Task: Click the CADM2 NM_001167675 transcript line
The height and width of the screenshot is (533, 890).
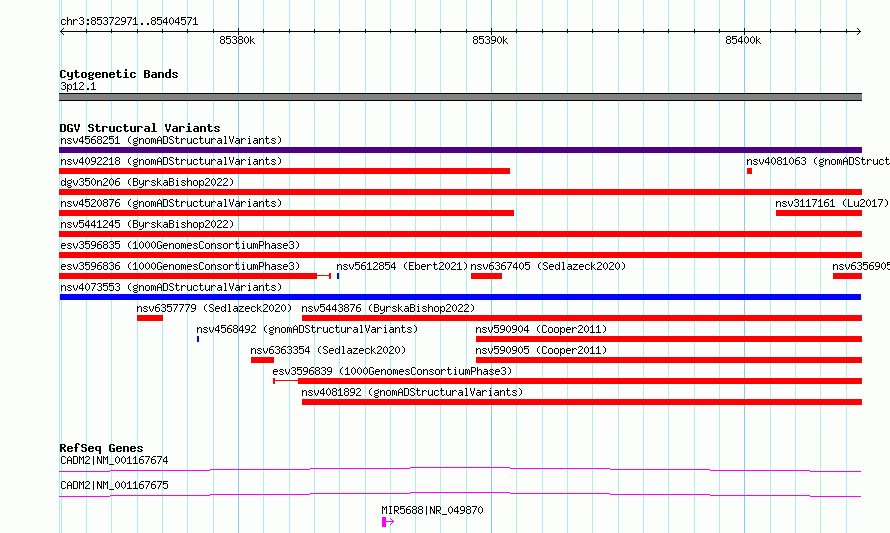Action: tap(460, 495)
